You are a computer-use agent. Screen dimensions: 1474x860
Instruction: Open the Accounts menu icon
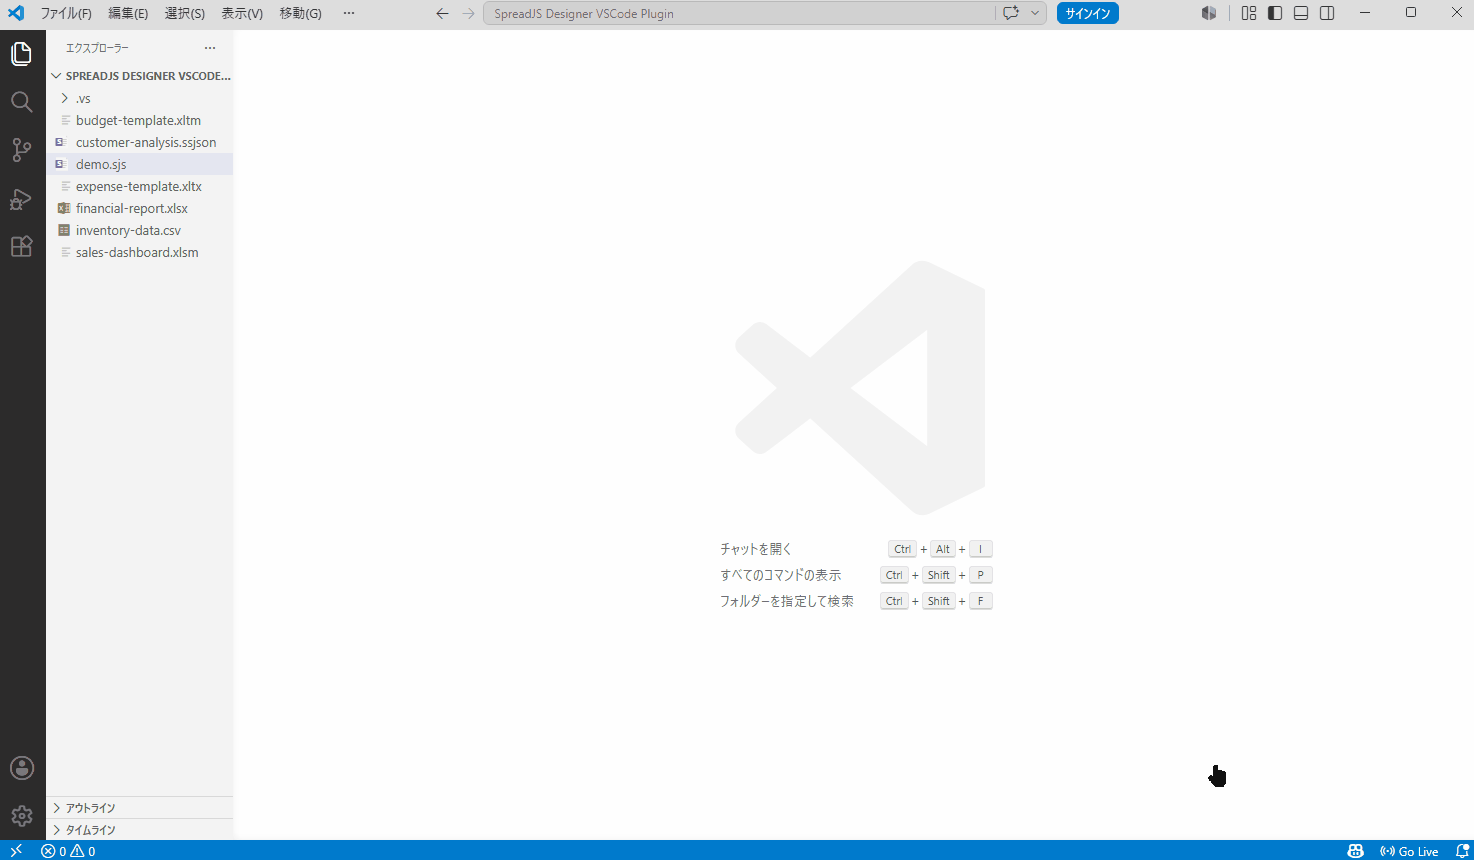coord(22,768)
